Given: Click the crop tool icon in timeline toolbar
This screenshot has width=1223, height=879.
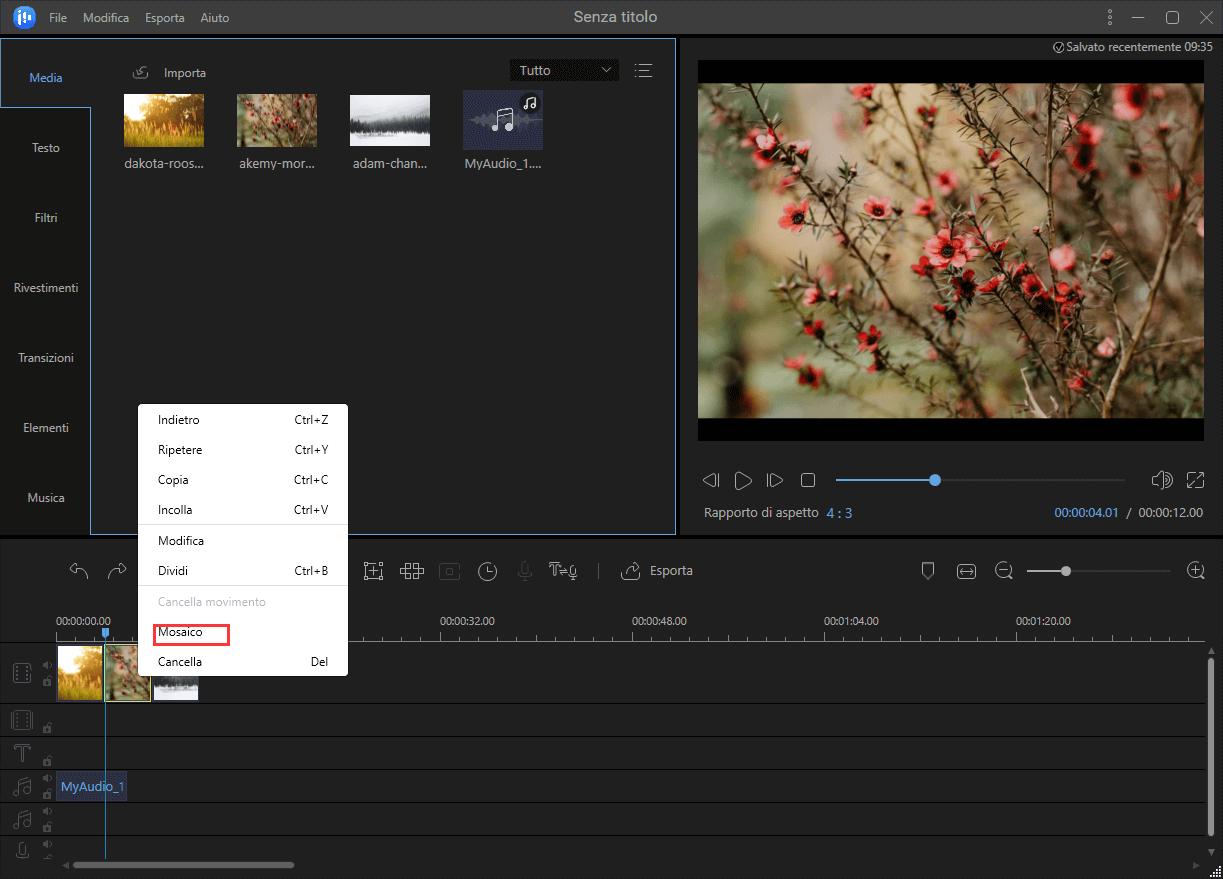Looking at the screenshot, I should (x=374, y=571).
